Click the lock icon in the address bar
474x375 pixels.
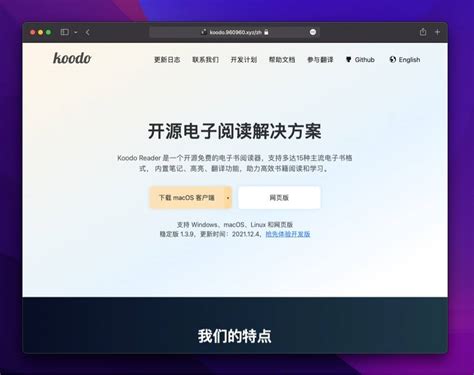(266, 32)
